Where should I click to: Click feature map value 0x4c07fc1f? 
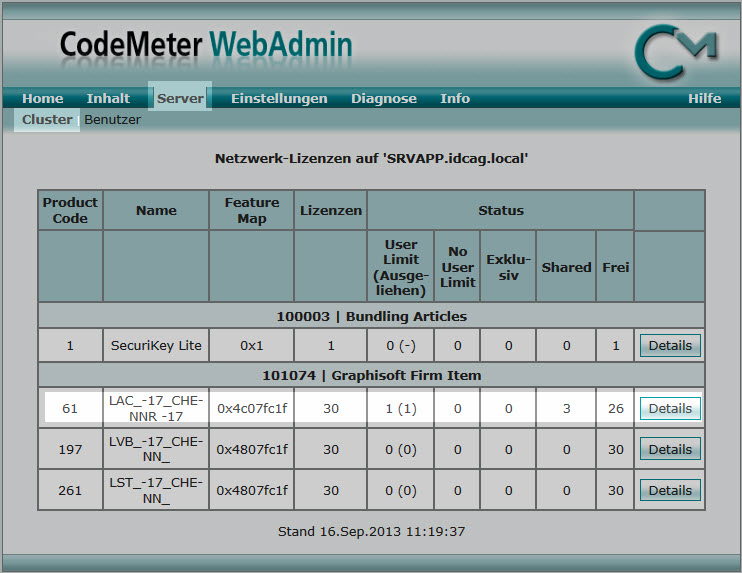tap(252, 408)
